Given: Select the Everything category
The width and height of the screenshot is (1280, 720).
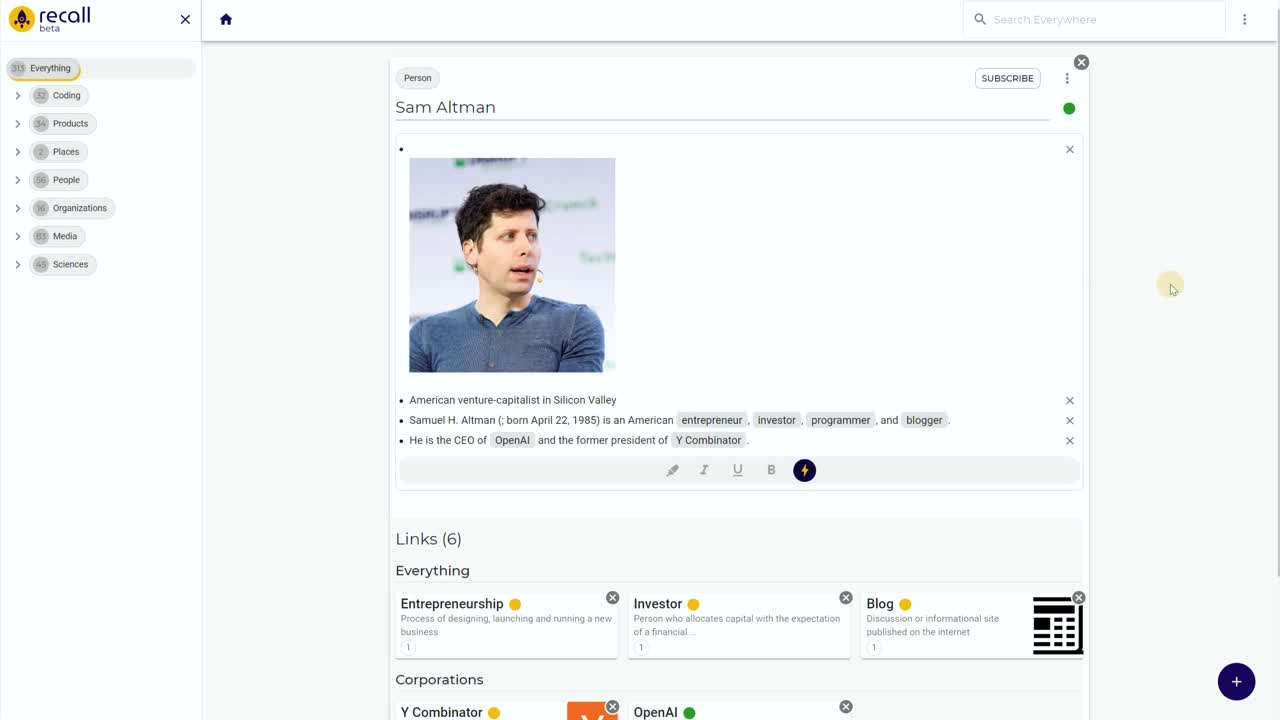Looking at the screenshot, I should point(43,68).
